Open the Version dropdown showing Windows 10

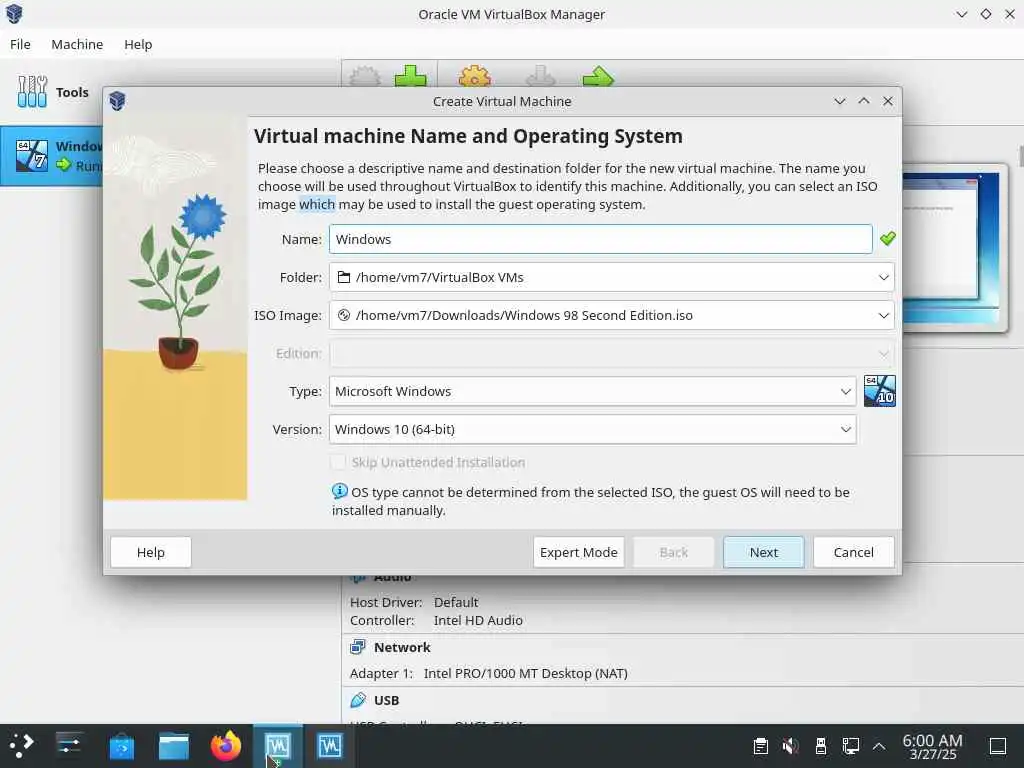pos(592,429)
